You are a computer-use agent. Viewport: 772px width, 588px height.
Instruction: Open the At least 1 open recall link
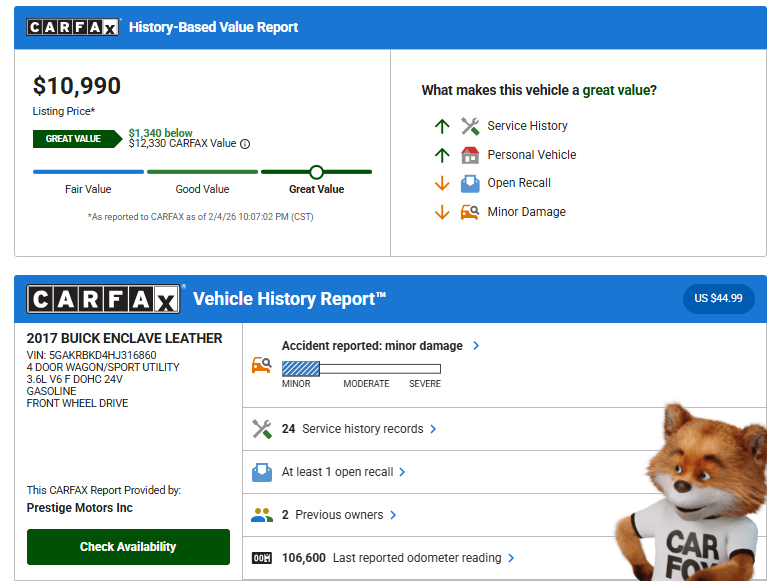[343, 472]
